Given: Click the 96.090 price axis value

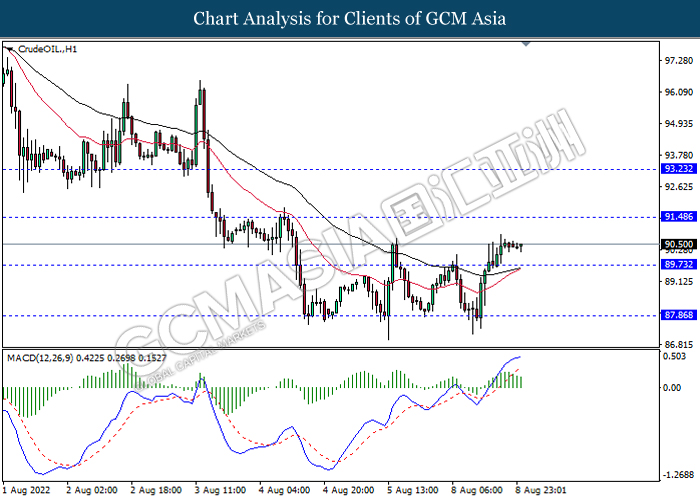Looking at the screenshot, I should coord(679,92).
